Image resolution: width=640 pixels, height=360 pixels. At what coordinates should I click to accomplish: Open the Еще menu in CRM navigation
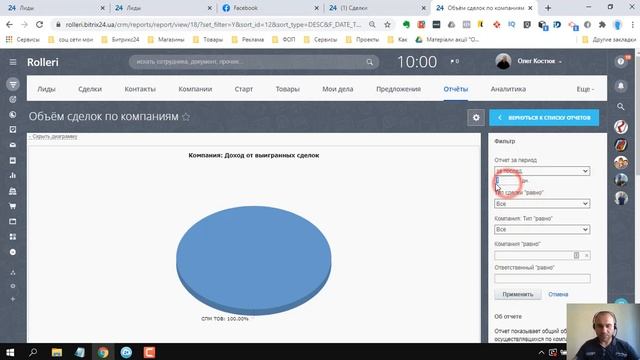[x=585, y=89]
